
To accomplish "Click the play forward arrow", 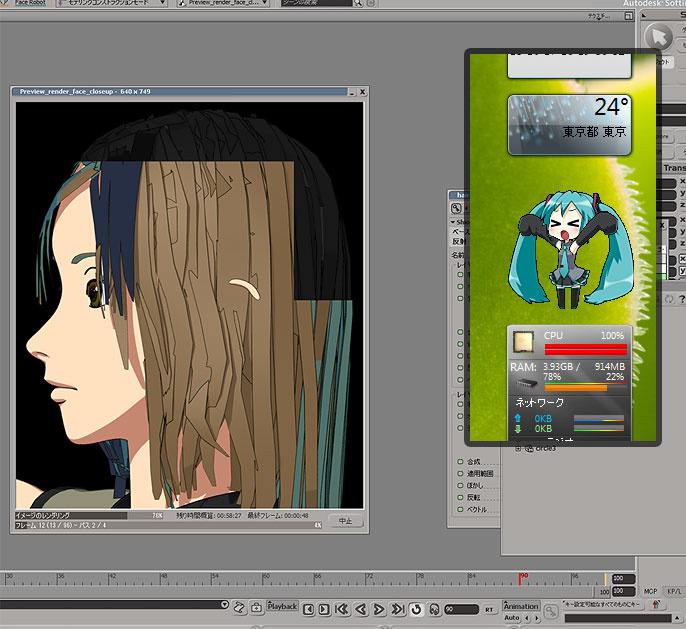I will [378, 609].
